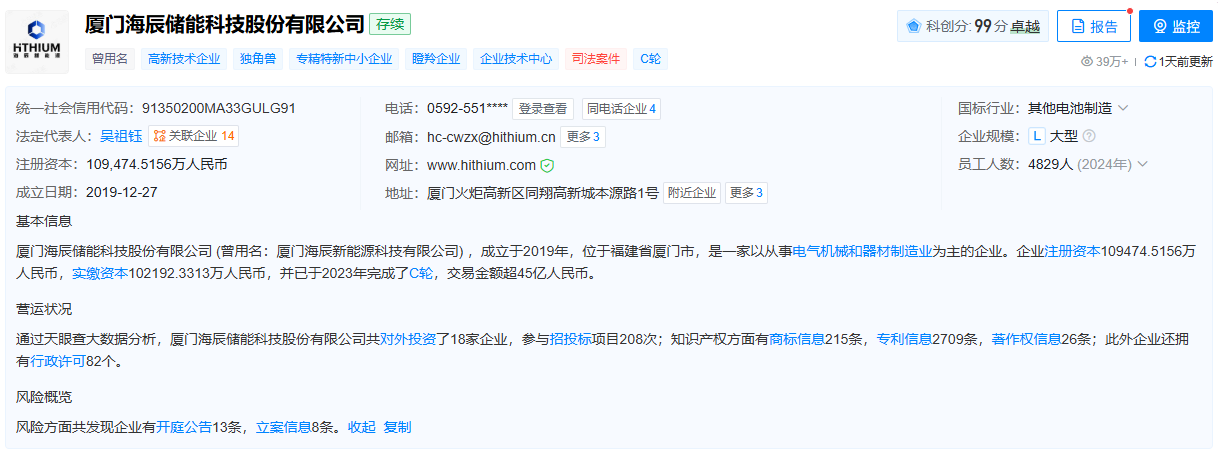
Task: Click 登录查看 to reveal phone number
Action: coord(543,109)
